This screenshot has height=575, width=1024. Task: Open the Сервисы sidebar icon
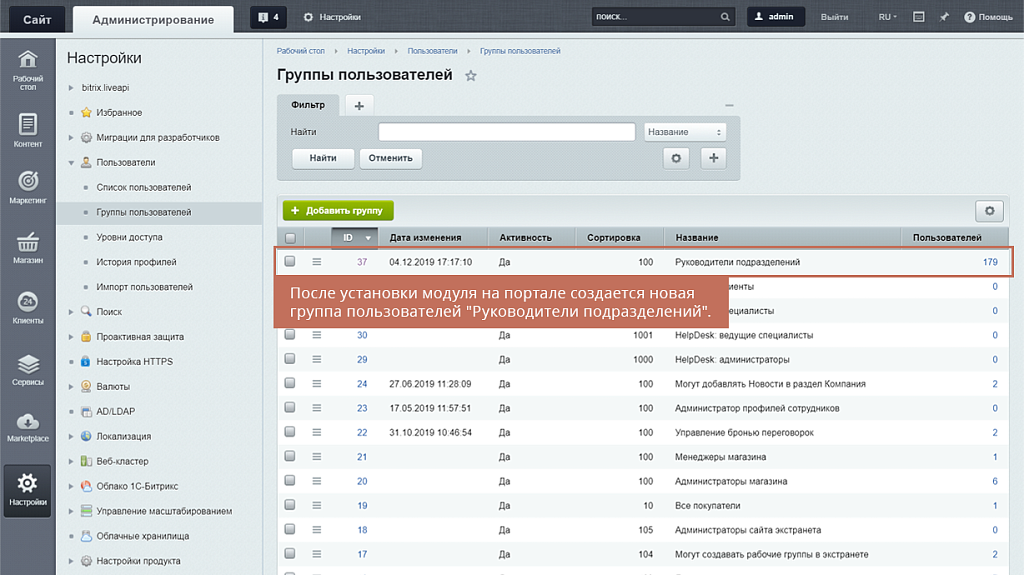[x=27, y=368]
